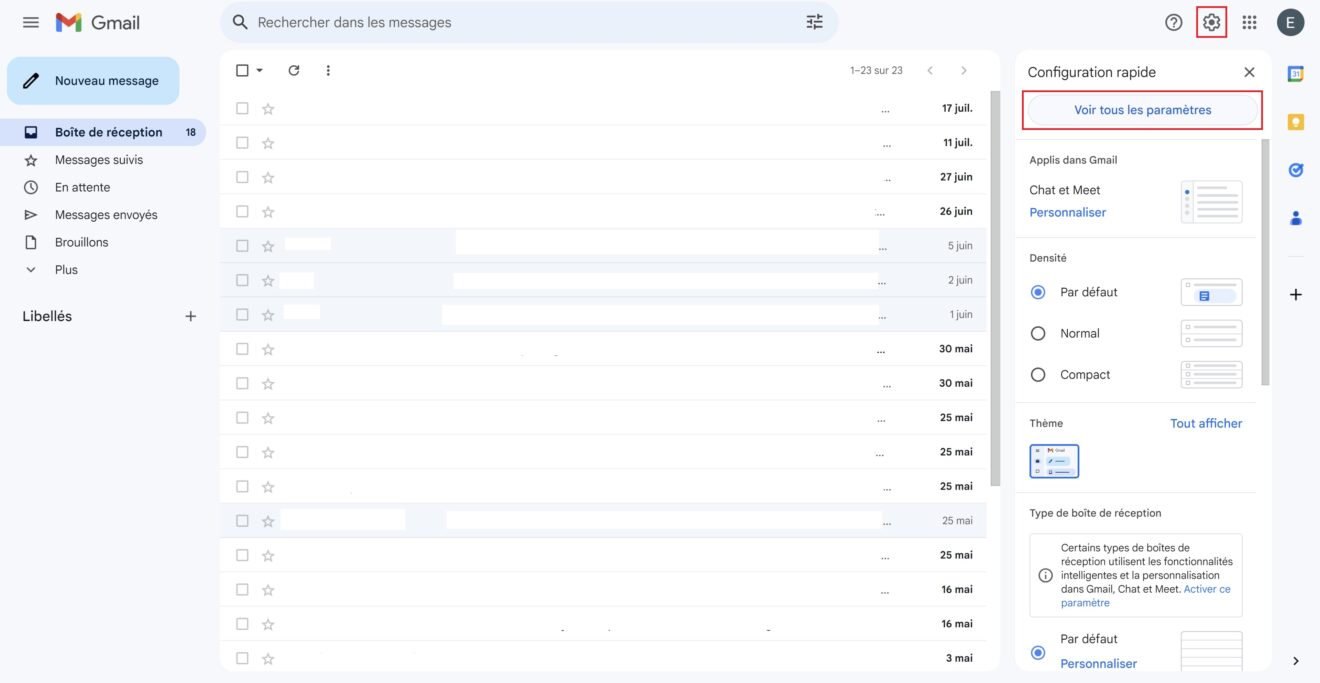The image size is (1320, 683).
Task: Open the Help question mark icon
Action: point(1174,22)
